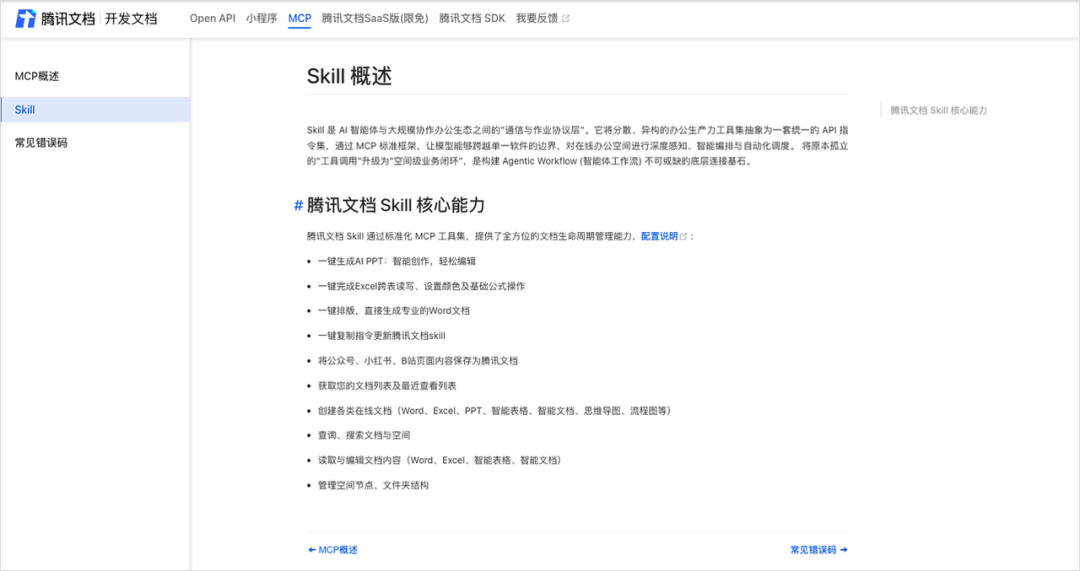Image resolution: width=1080 pixels, height=571 pixels.
Task: Select the MCP tab
Action: coord(300,19)
